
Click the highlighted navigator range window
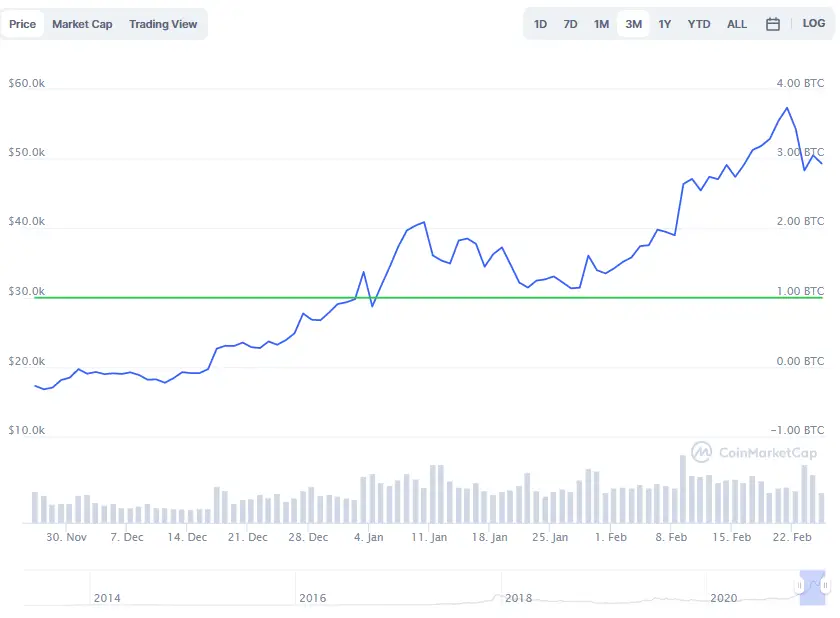(x=812, y=587)
